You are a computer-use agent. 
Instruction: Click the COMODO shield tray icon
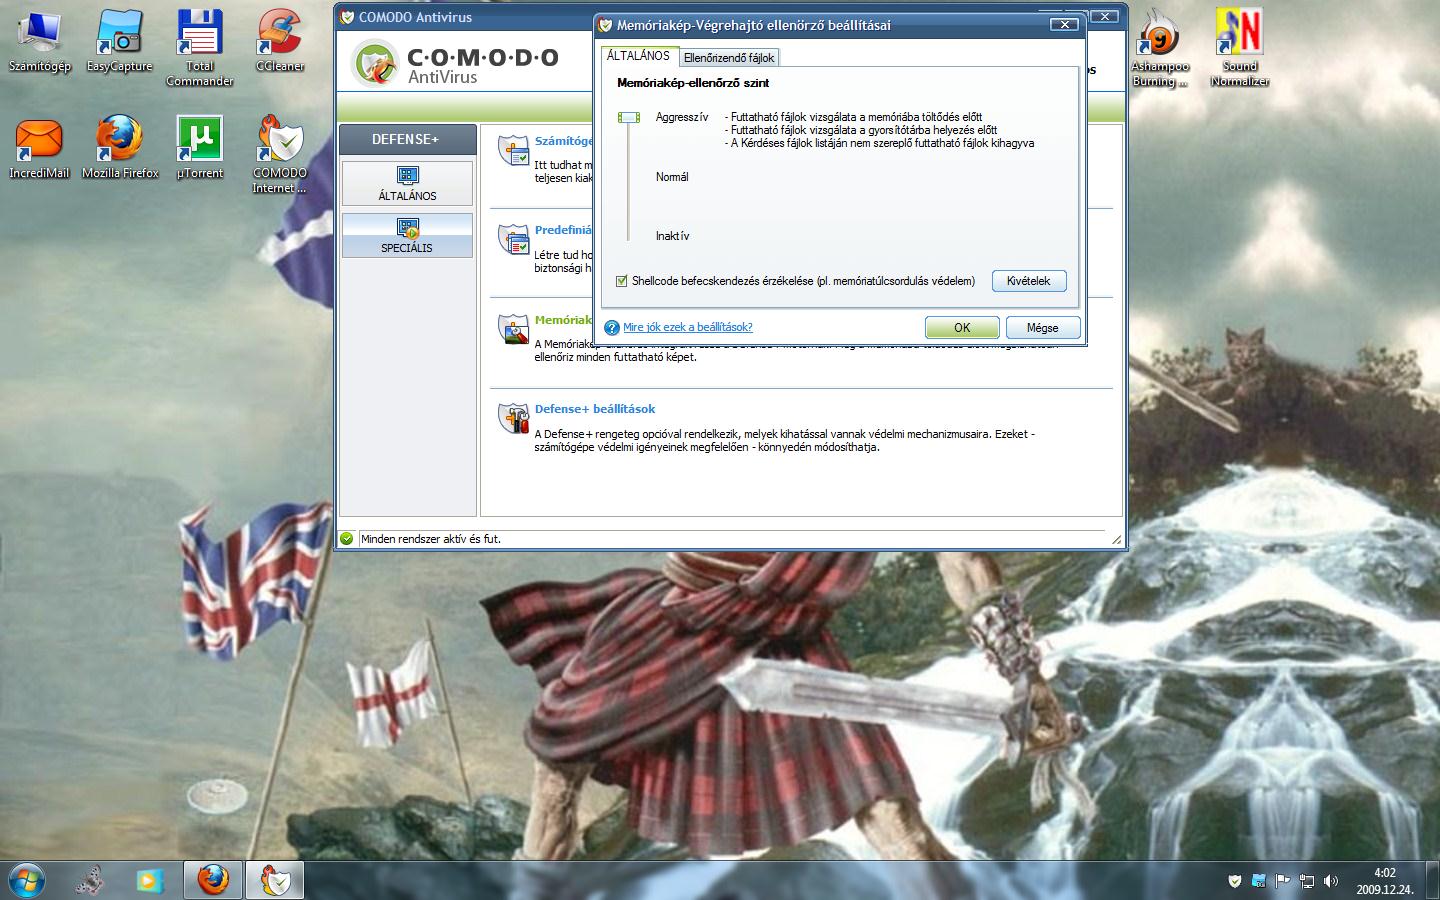coord(1235,881)
